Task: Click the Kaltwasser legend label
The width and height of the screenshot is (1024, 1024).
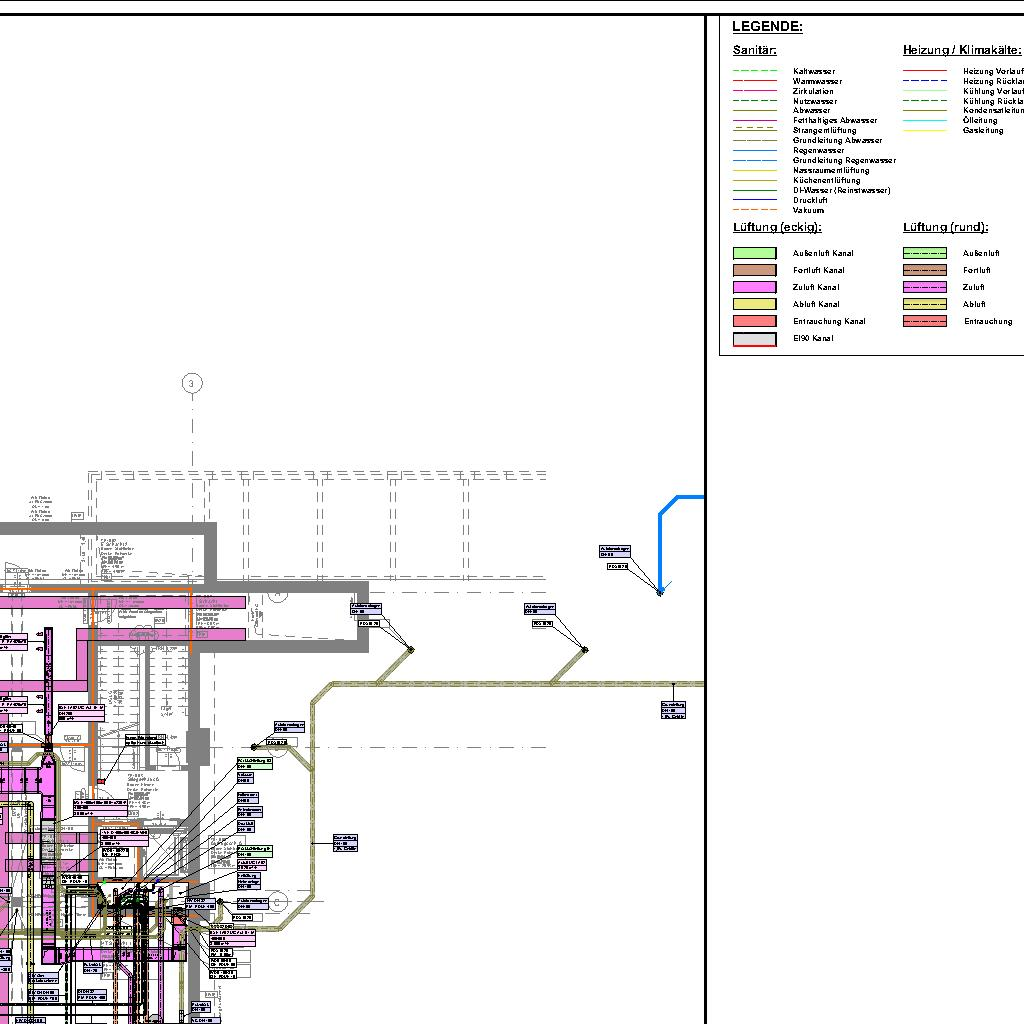Action: pyautogui.click(x=813, y=72)
